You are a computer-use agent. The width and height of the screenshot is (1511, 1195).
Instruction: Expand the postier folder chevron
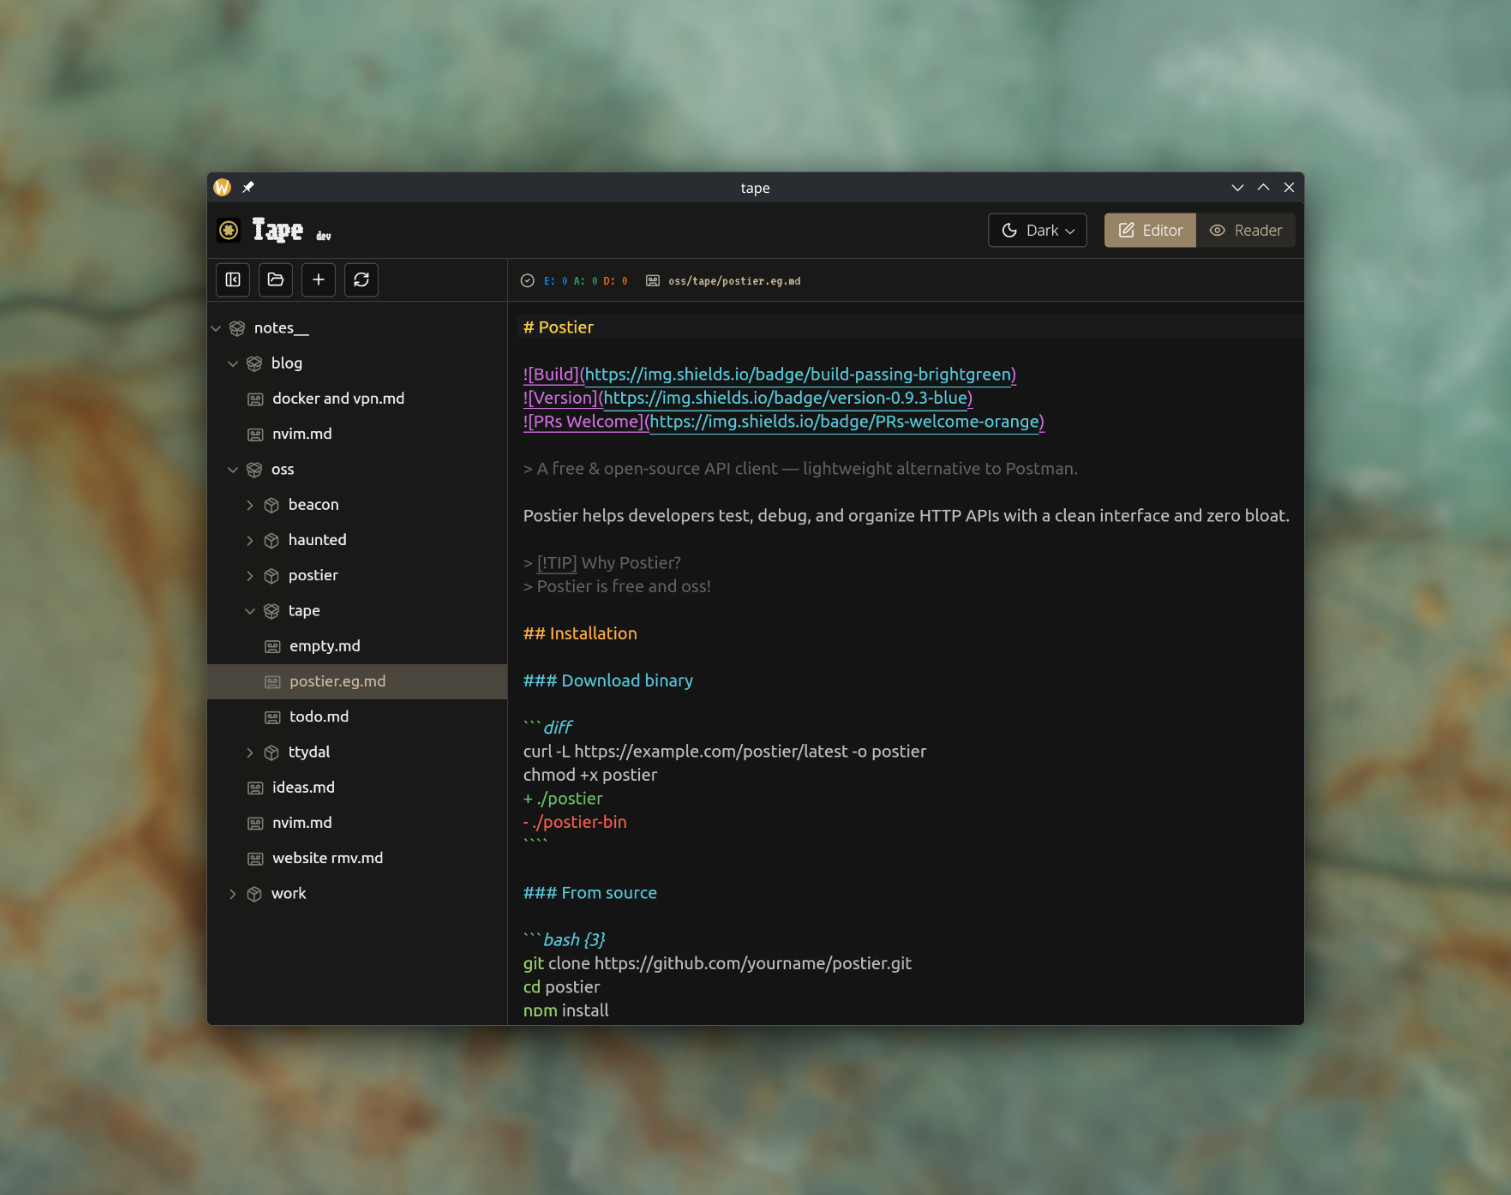250,576
